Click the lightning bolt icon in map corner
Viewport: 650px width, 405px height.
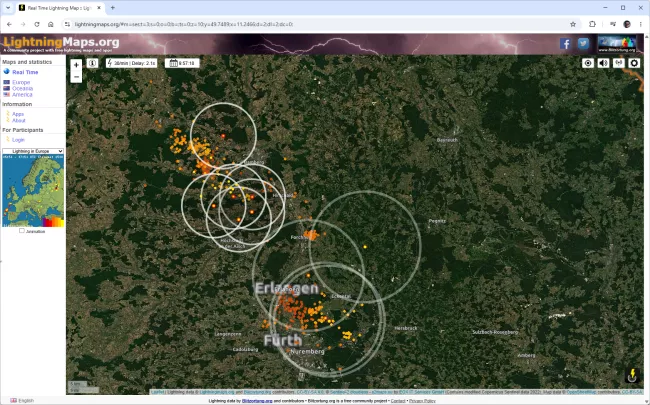[x=632, y=375]
